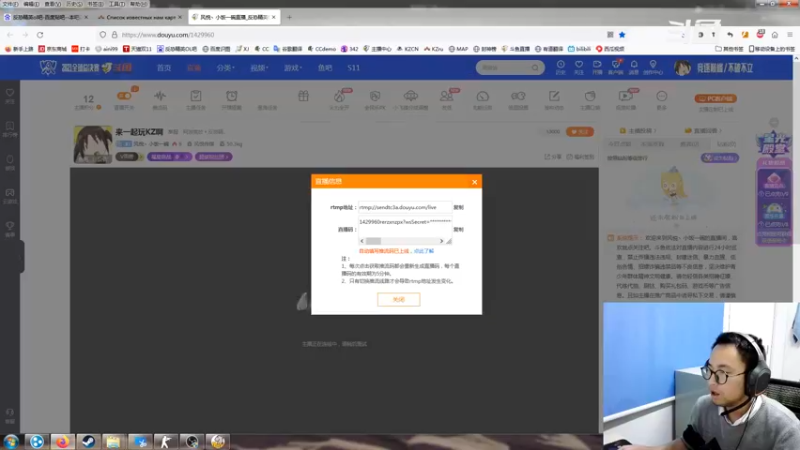The width and height of the screenshot is (800, 450).
Task: Open the Windows Start button
Action: (11, 441)
